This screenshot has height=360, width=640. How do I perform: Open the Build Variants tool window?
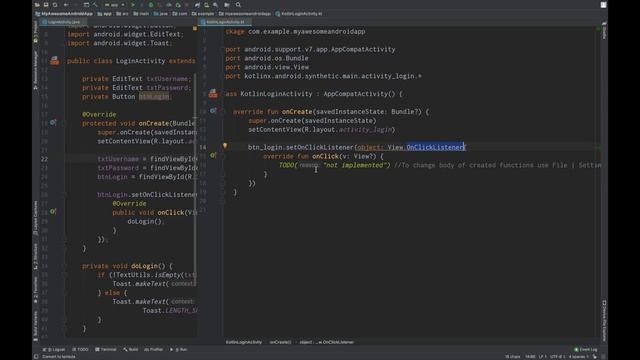36,325
